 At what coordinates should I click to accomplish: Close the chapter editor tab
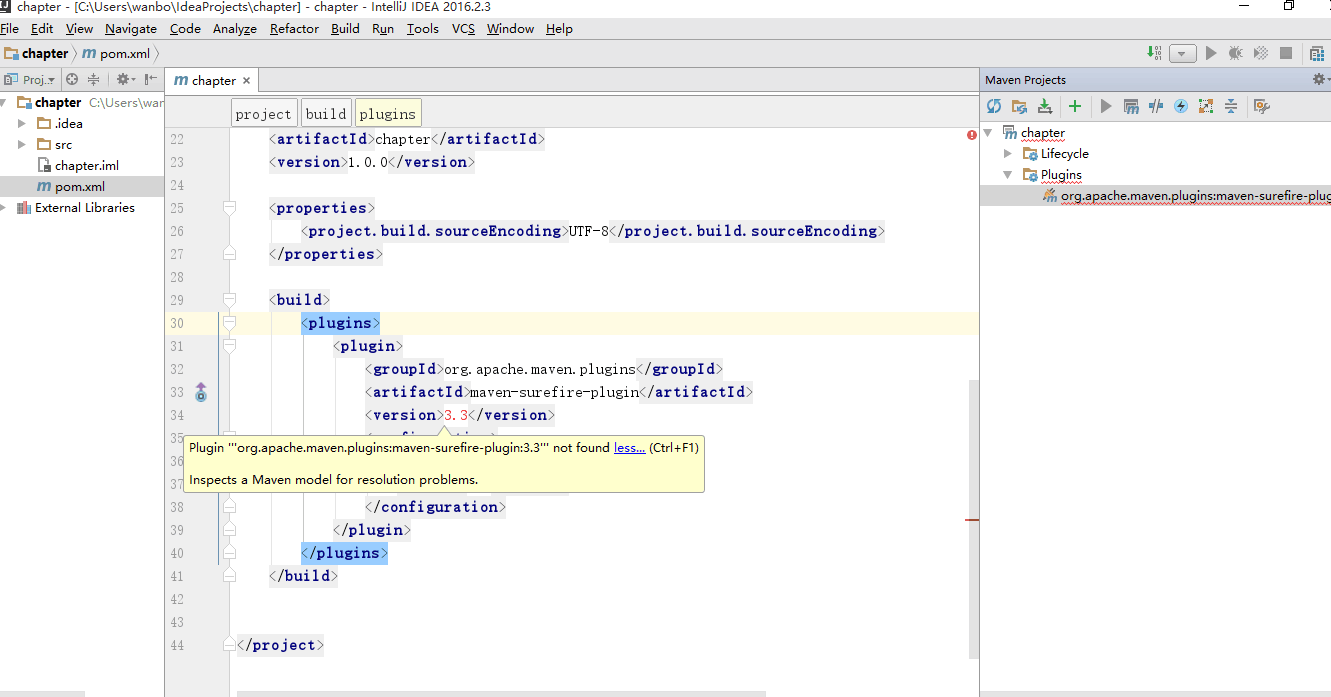(x=246, y=81)
